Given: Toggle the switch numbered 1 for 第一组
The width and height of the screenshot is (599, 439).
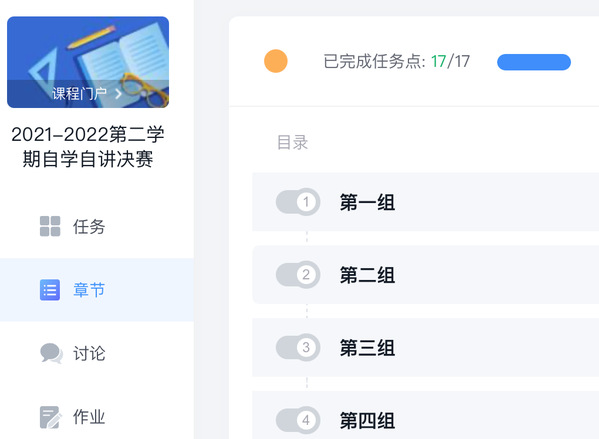Looking at the screenshot, I should click(x=298, y=202).
